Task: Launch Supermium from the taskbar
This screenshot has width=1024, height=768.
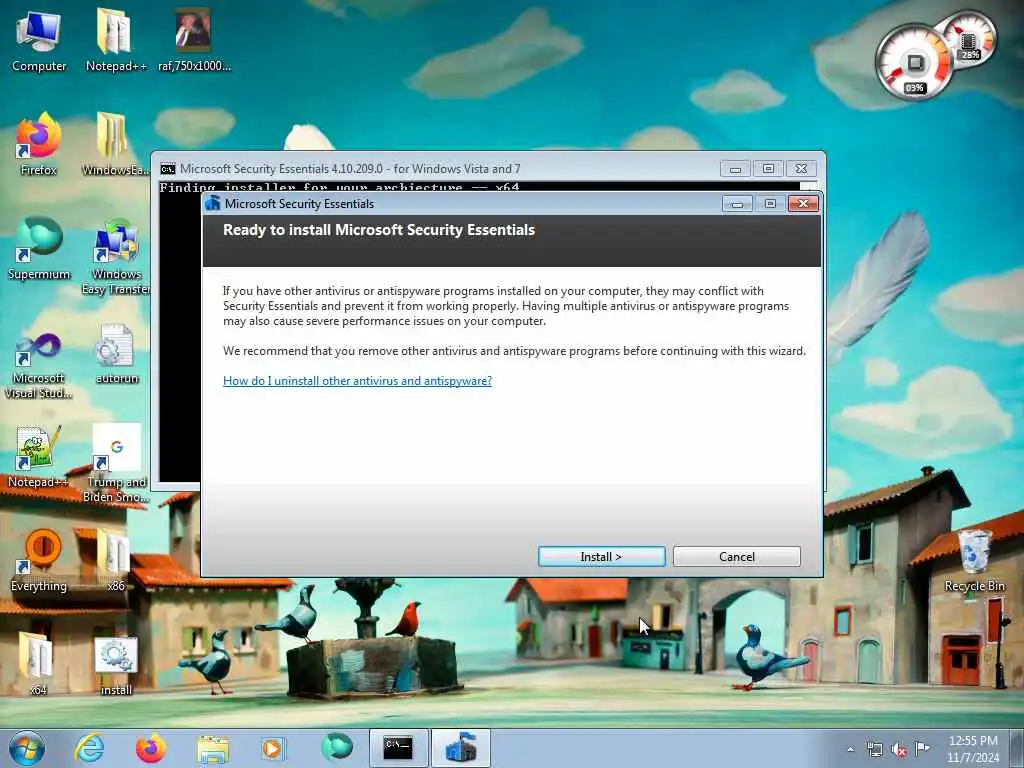Action: [x=336, y=748]
